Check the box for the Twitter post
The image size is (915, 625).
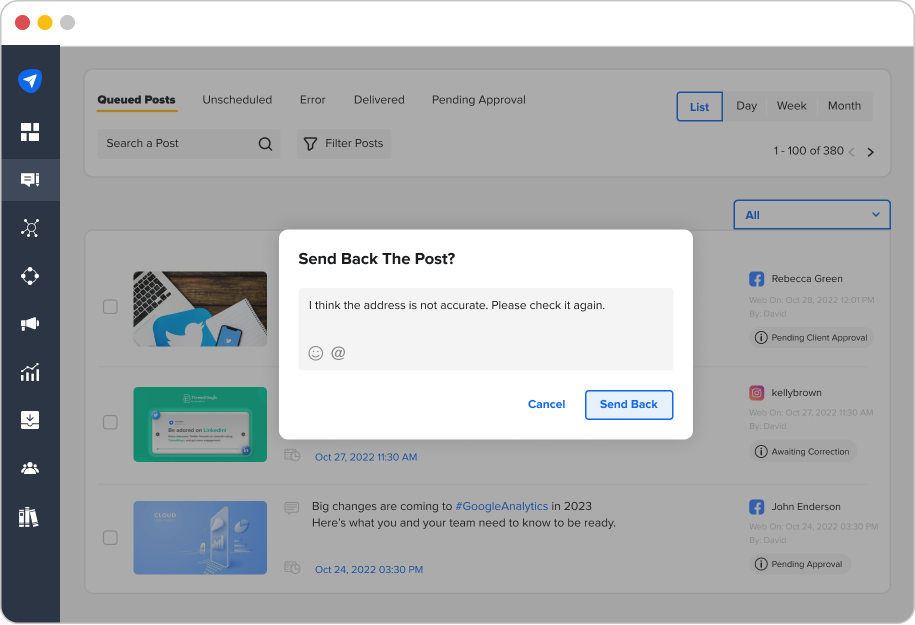pyautogui.click(x=111, y=307)
